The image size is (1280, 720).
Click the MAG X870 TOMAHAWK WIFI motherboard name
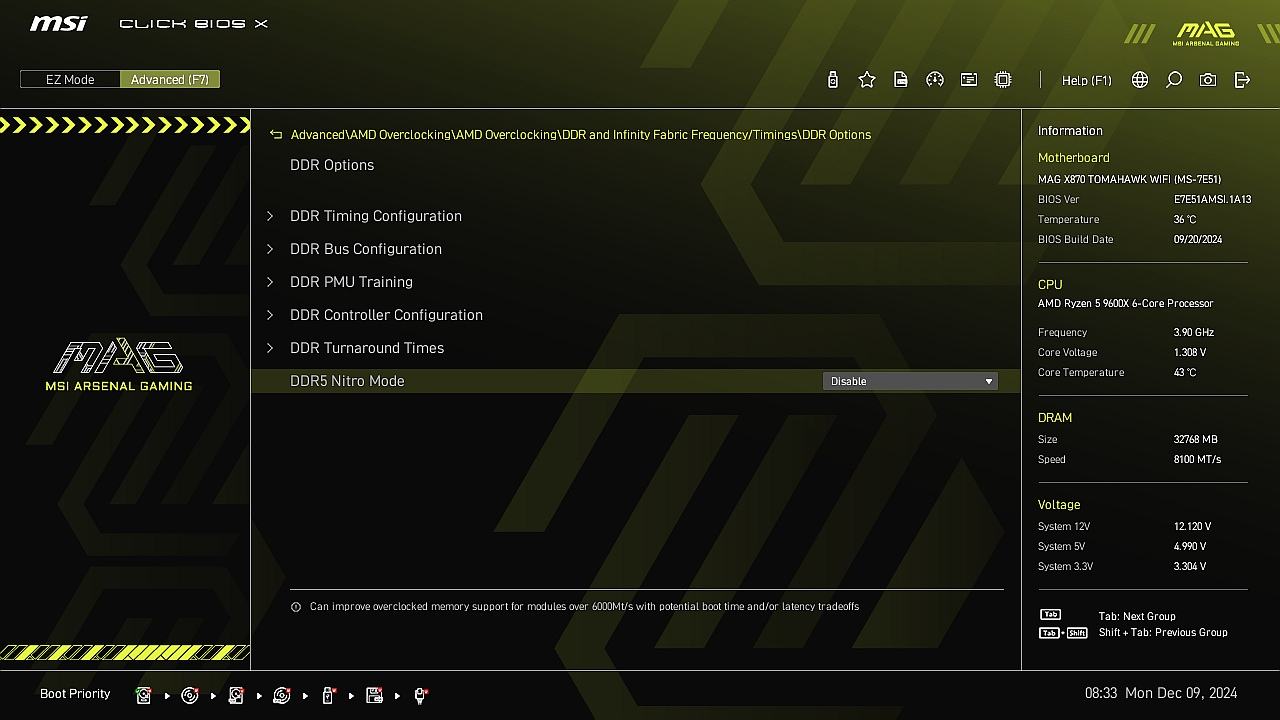pyautogui.click(x=1129, y=180)
